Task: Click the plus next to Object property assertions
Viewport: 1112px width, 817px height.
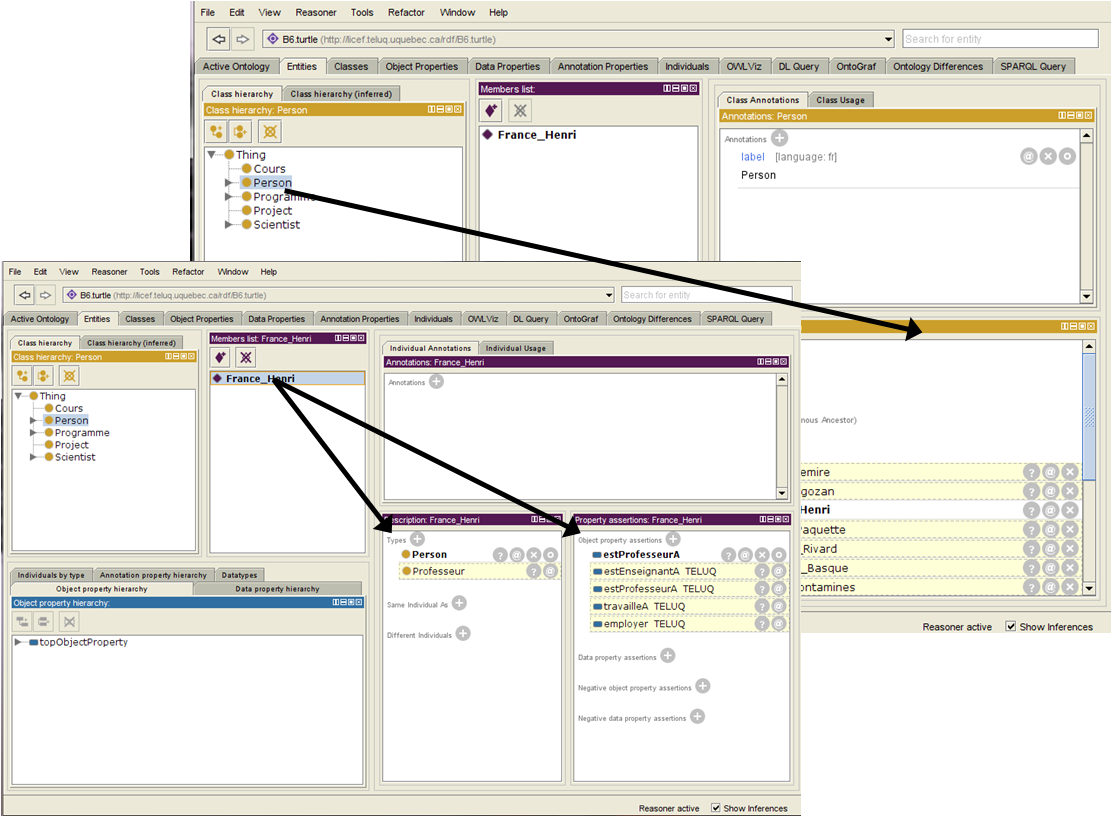Action: (673, 539)
